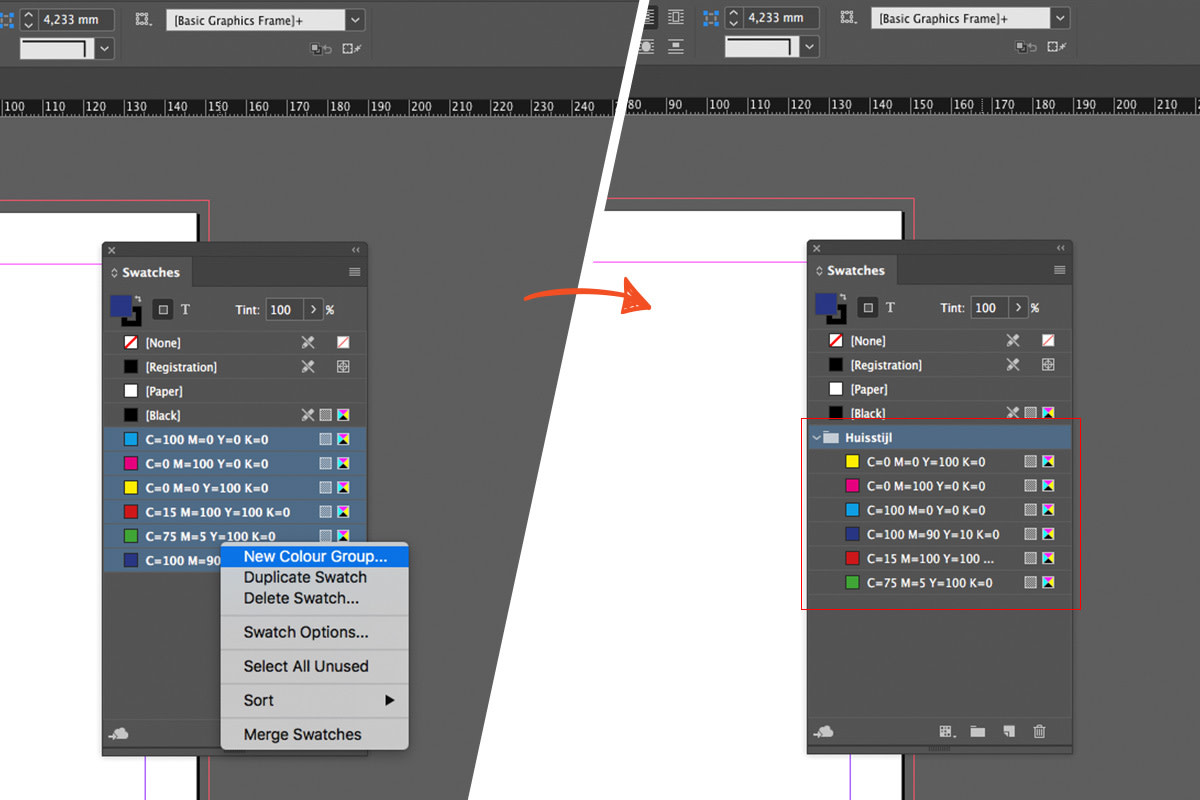Select [Registration] swatch in right panel
The height and width of the screenshot is (800, 1200).
(x=940, y=365)
